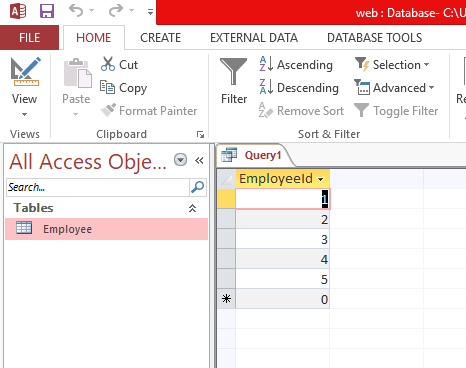Select the row selector for record 1
Screen dimensions: 466x368
coord(226,199)
